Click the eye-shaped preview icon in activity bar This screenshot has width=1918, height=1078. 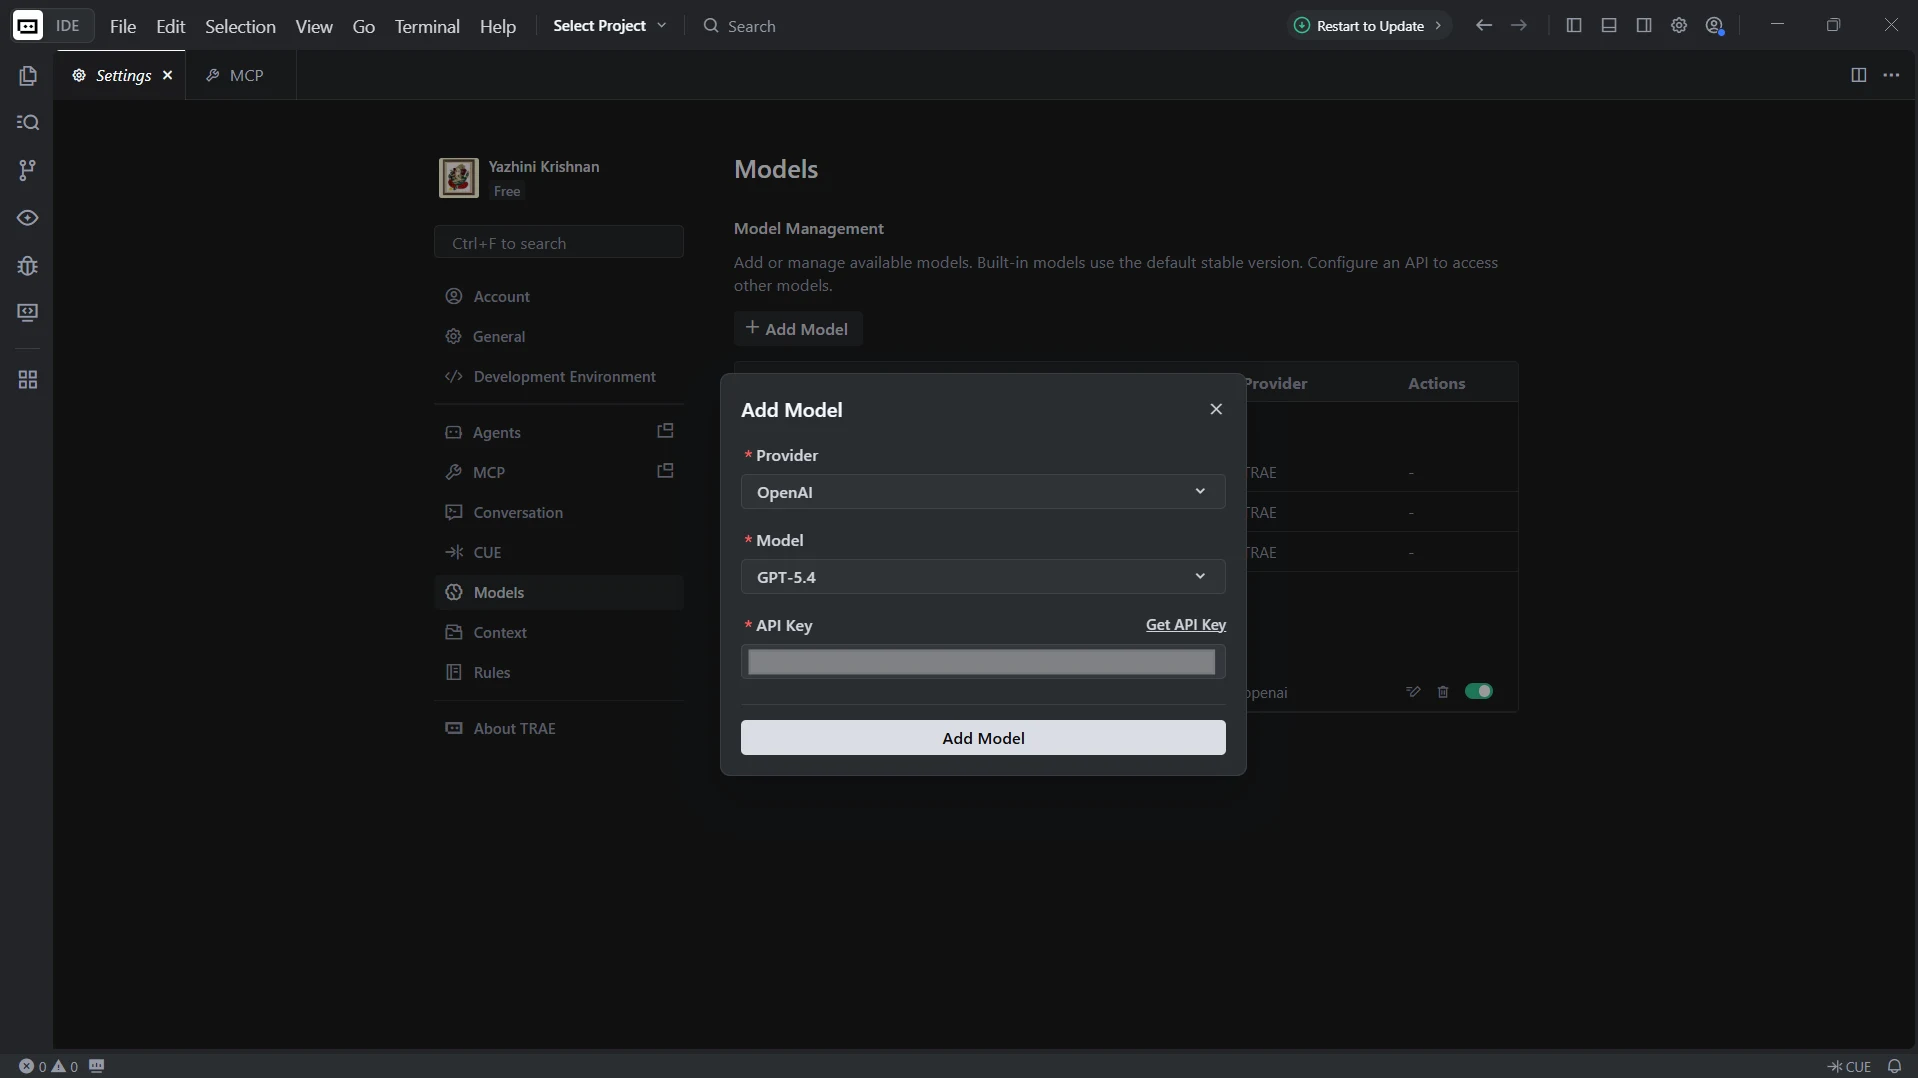point(27,218)
